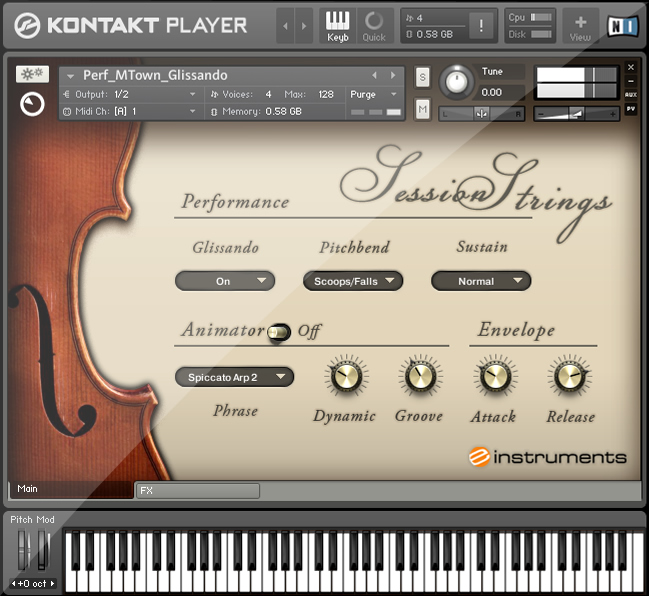This screenshot has height=596, width=649.
Task: Open the Glissando On dropdown
Action: [225, 281]
